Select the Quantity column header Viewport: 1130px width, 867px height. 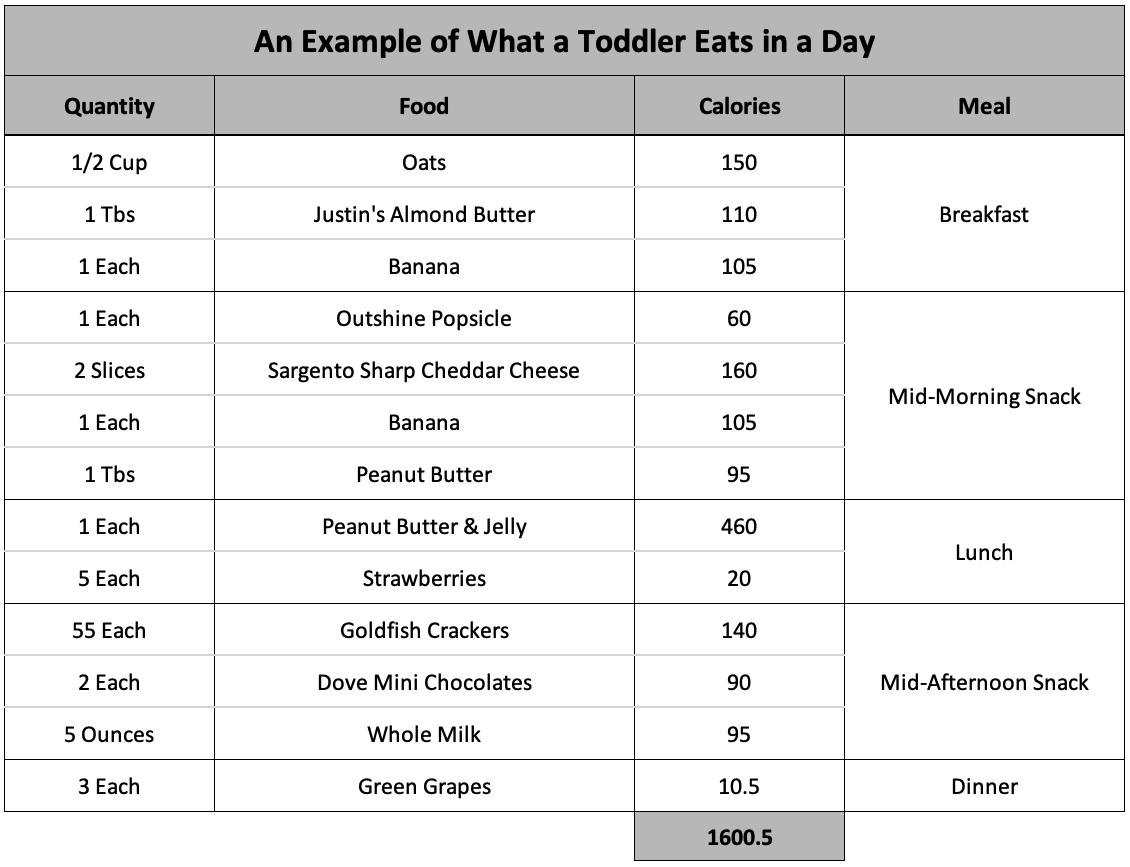pyautogui.click(x=109, y=106)
